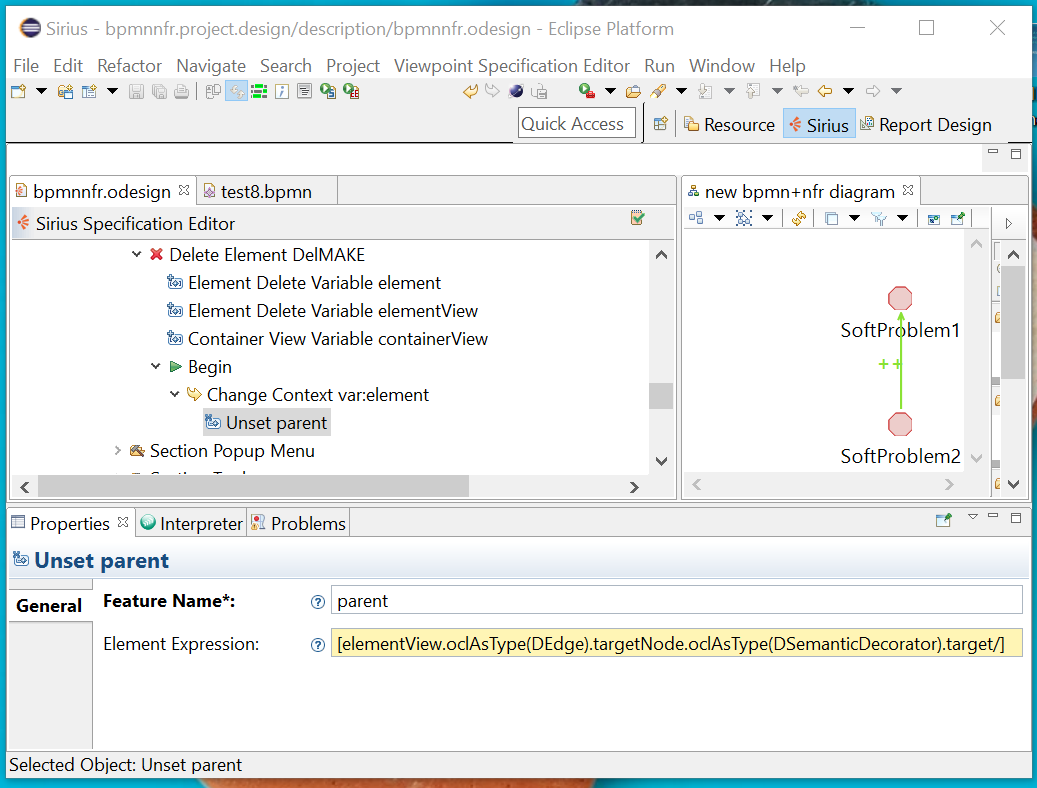
Task: Select the SoftProblem2 node in diagram
Action: pos(899,424)
